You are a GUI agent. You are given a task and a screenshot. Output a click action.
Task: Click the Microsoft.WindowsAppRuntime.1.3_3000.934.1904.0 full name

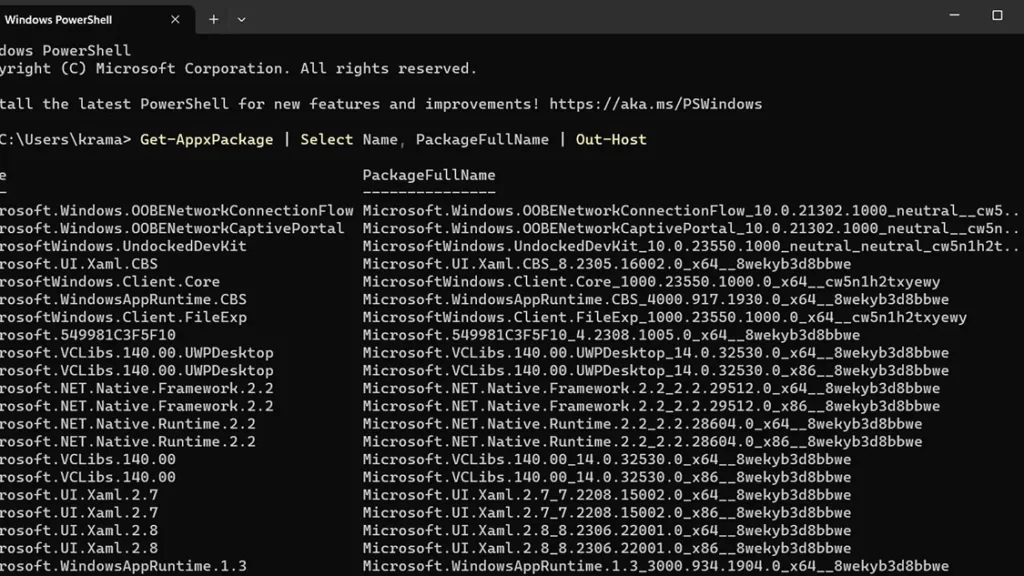(x=656, y=566)
